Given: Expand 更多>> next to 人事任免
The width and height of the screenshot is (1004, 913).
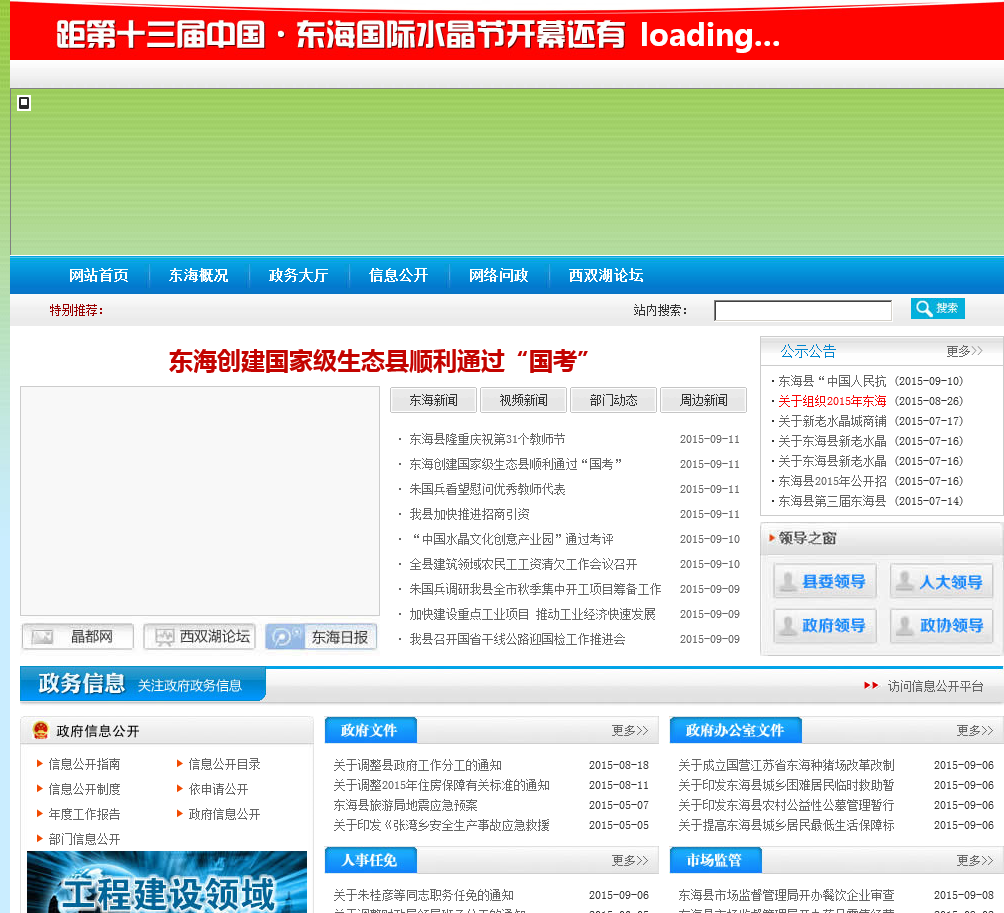Looking at the screenshot, I should (x=629, y=860).
